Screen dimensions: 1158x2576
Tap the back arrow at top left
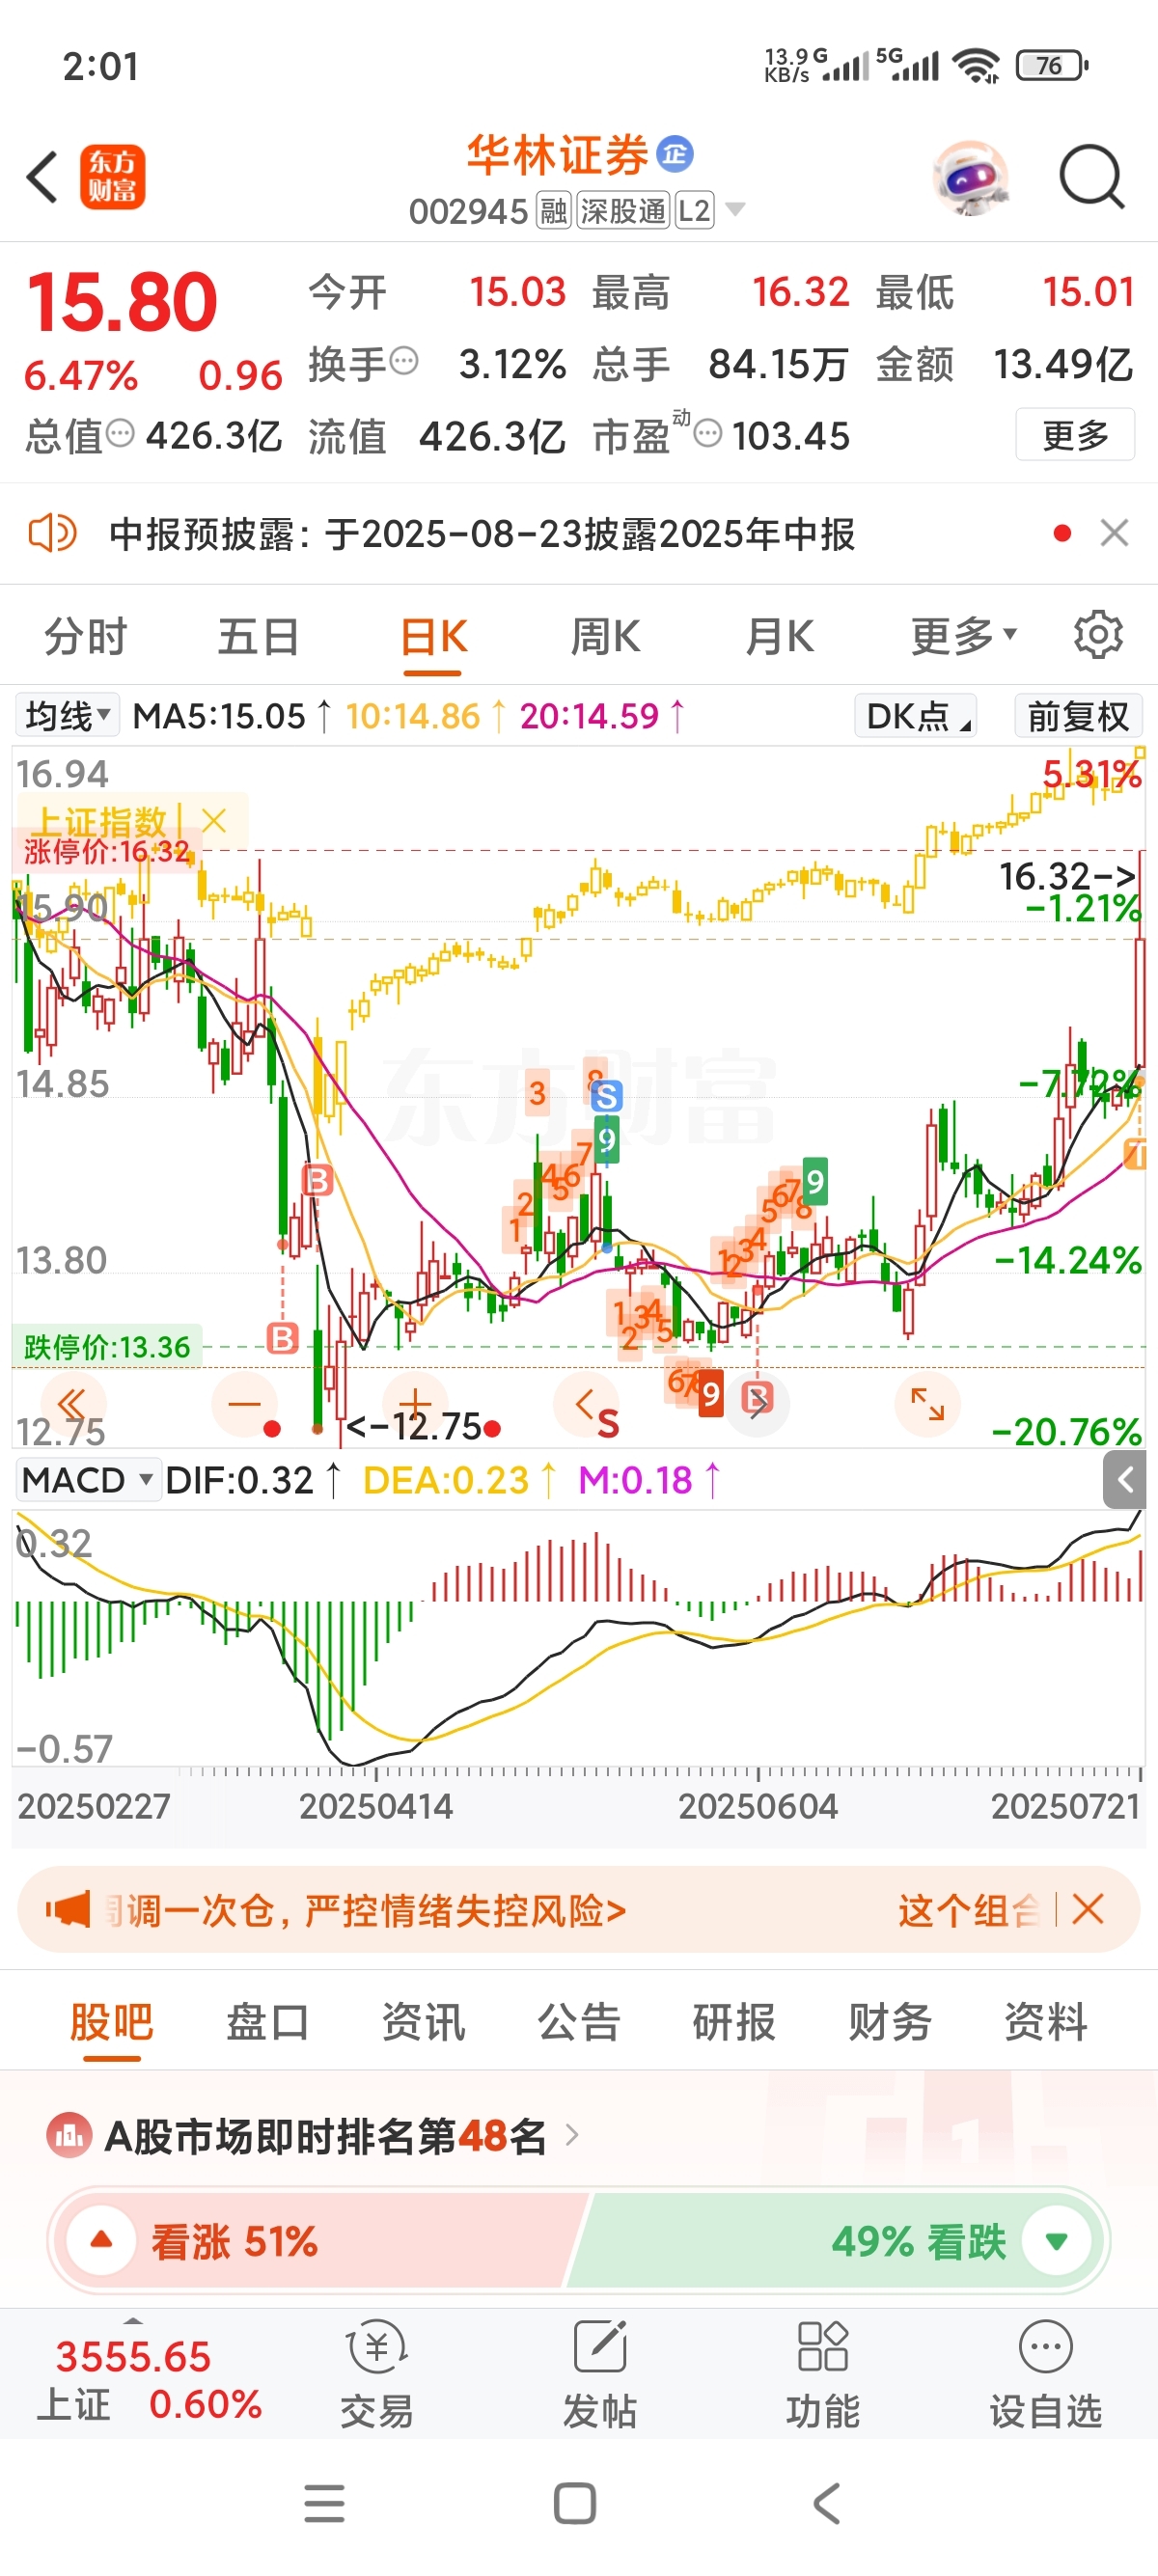tap(42, 177)
